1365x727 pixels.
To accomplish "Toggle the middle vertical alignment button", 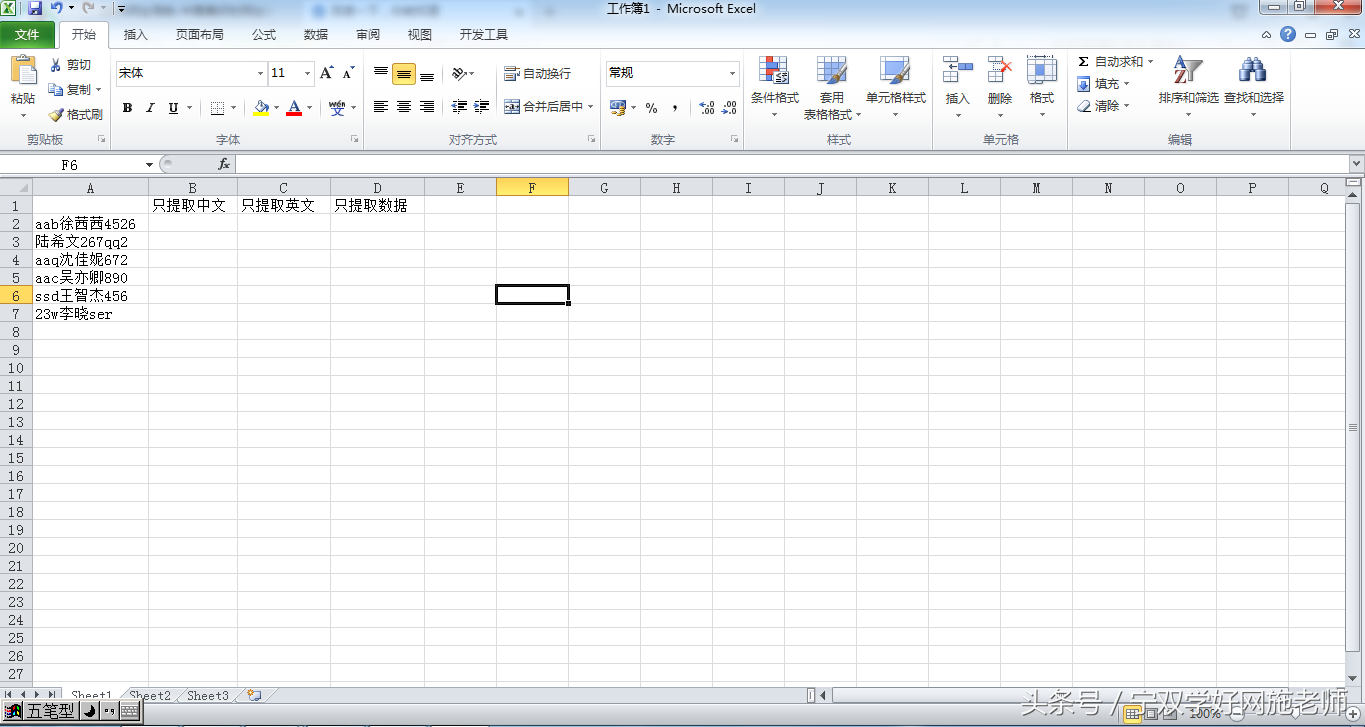I will [404, 74].
